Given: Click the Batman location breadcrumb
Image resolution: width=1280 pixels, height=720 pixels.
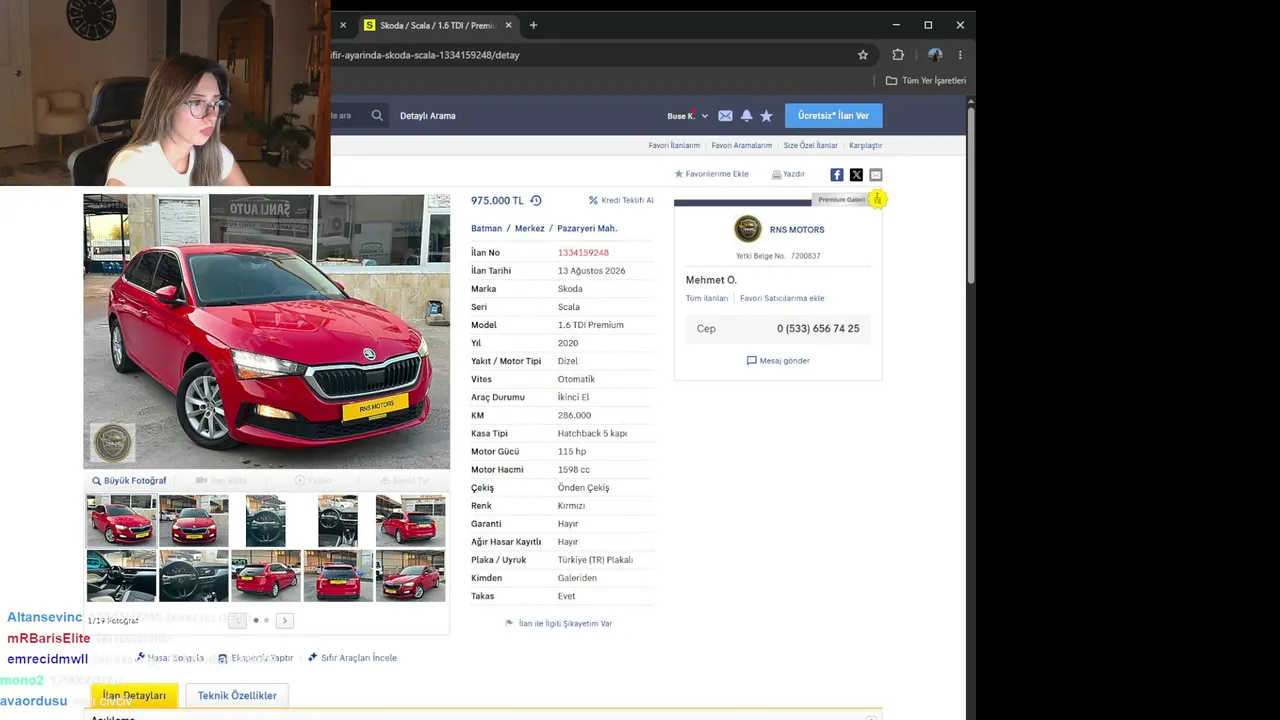Looking at the screenshot, I should click(x=487, y=228).
